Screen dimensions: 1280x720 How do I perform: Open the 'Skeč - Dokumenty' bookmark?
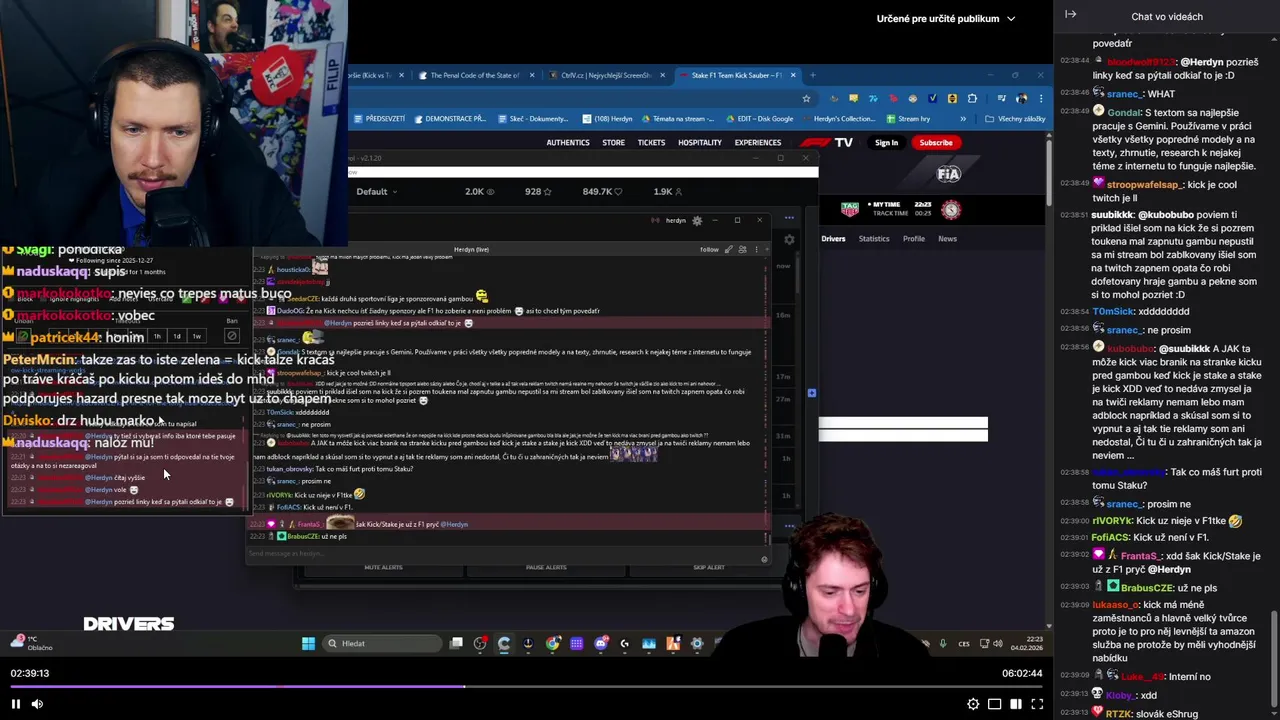[532, 119]
